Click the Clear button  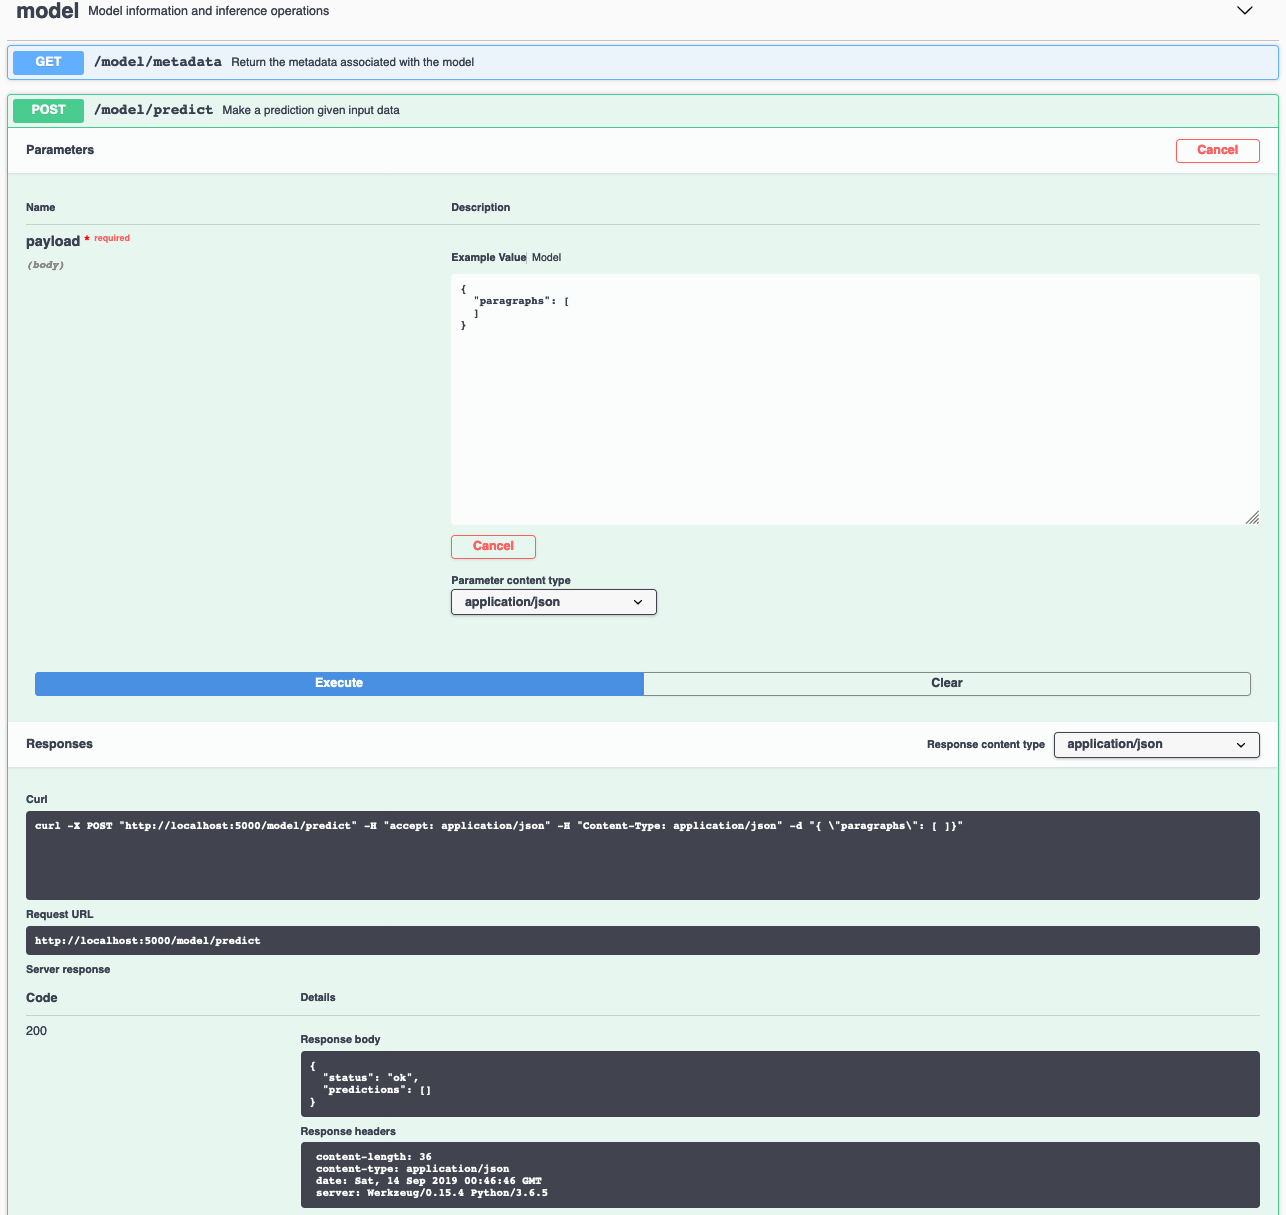pos(946,683)
